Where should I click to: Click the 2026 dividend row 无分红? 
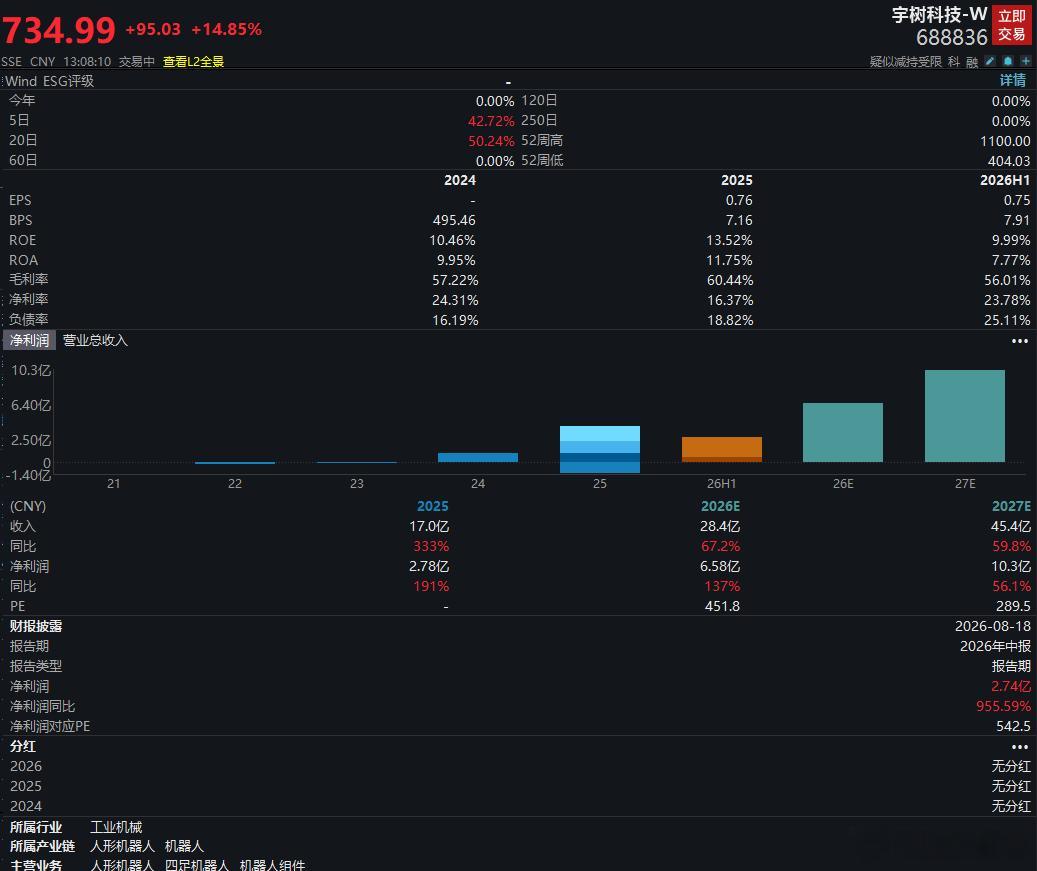(x=1011, y=766)
